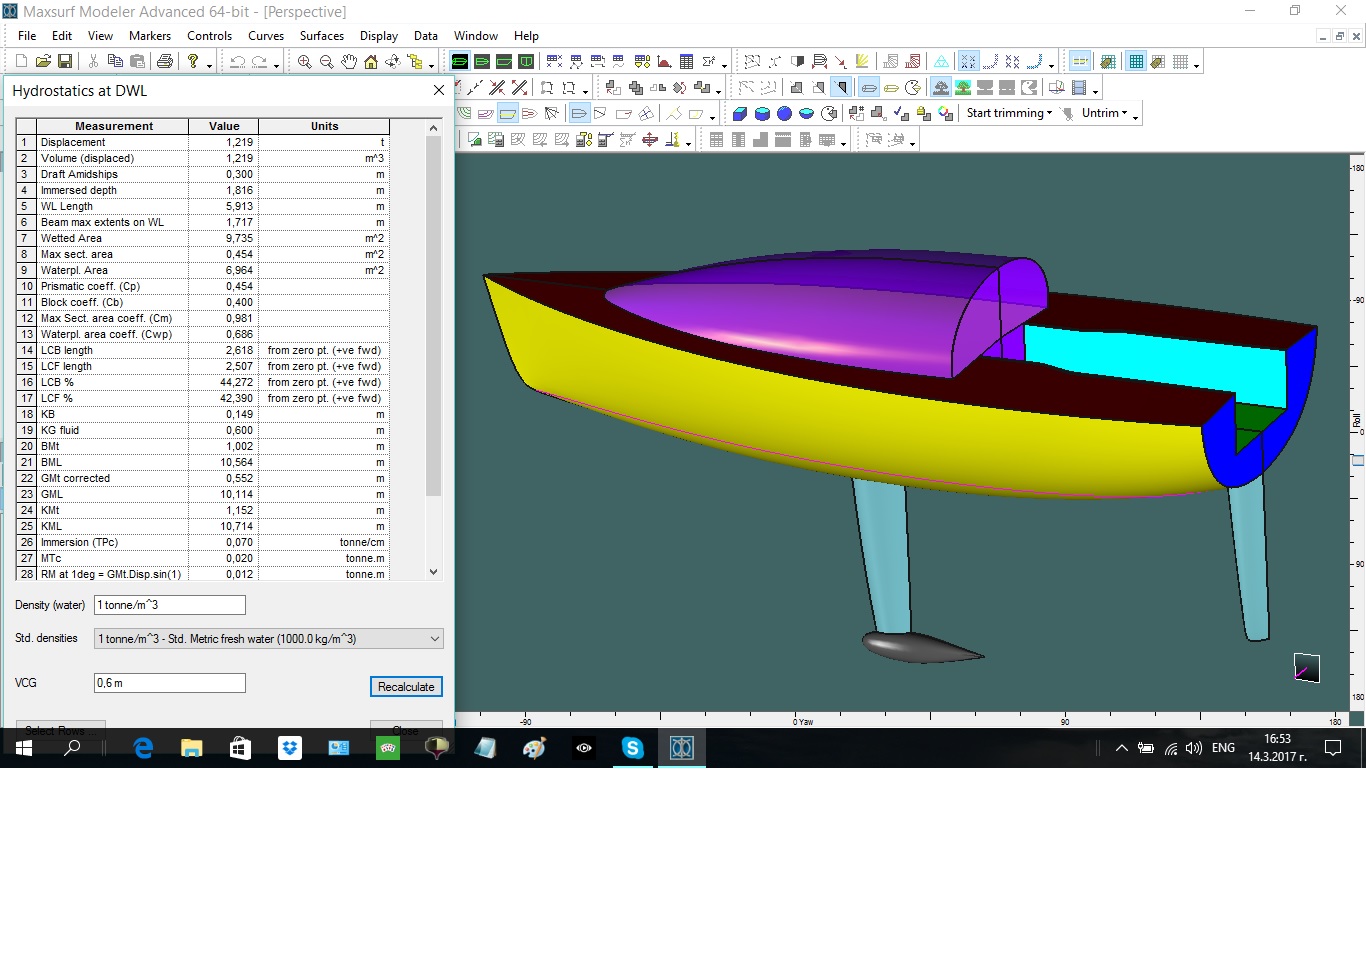
Task: Click the Recalculate button
Action: tap(406, 687)
